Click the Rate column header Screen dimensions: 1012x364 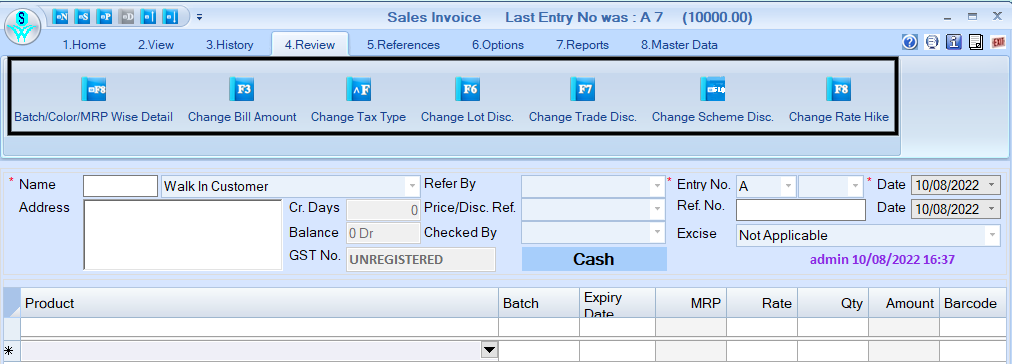(762, 303)
